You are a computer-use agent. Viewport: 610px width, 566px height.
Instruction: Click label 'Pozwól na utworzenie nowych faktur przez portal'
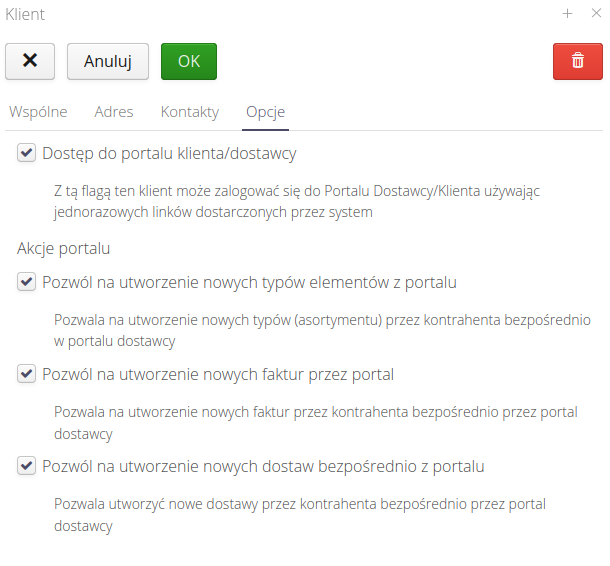click(x=218, y=374)
